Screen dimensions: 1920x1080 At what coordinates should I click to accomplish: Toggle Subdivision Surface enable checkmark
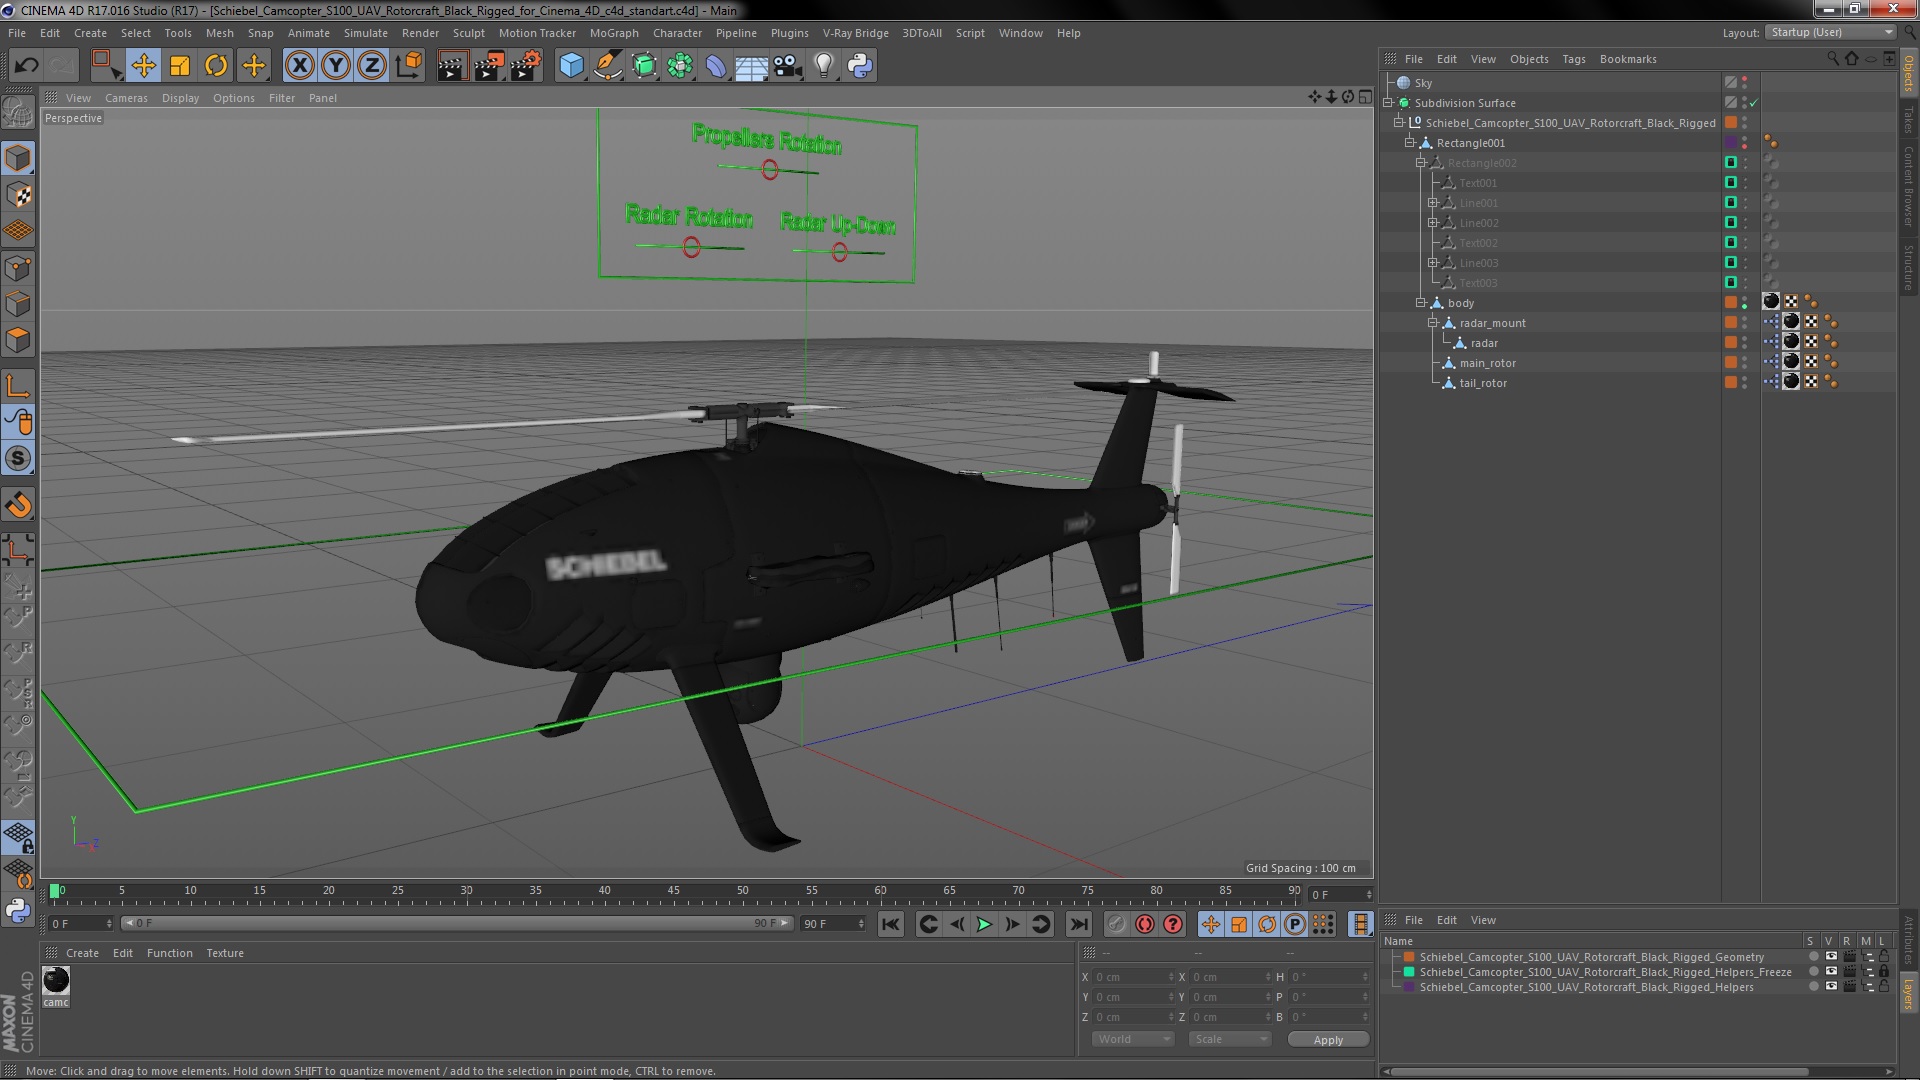tap(1754, 103)
